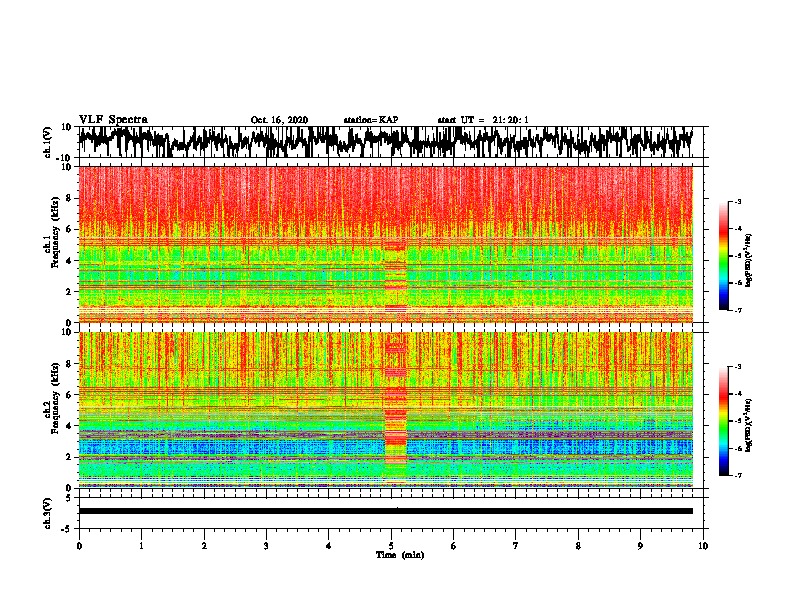
Task: Click the ch.1 spectrogram color scale bar
Action: pos(723,256)
